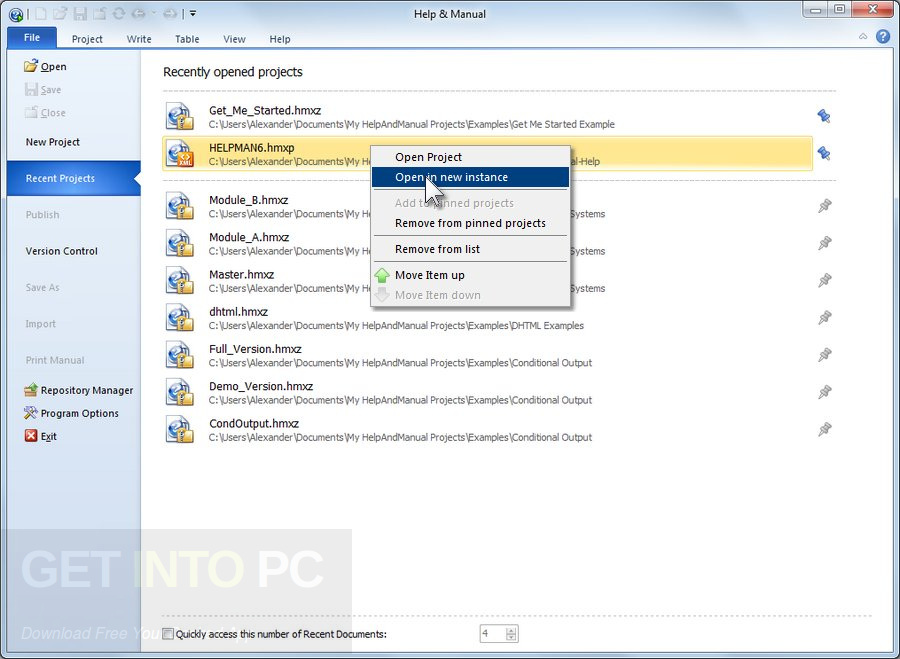Click the blue question mark help icon
The width and height of the screenshot is (900, 659).
point(883,36)
